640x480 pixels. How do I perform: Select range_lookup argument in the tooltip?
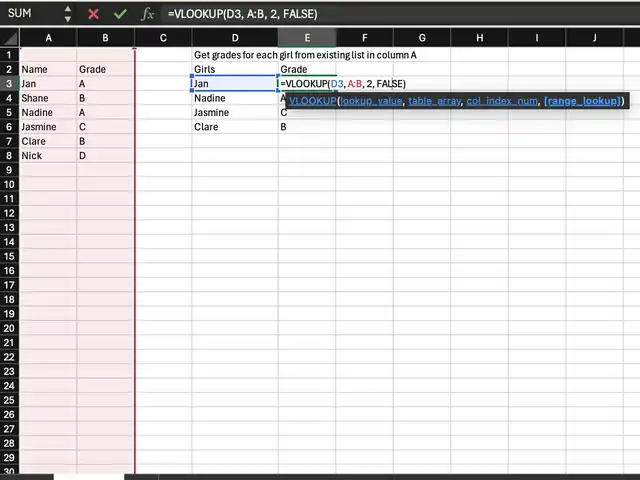point(582,101)
